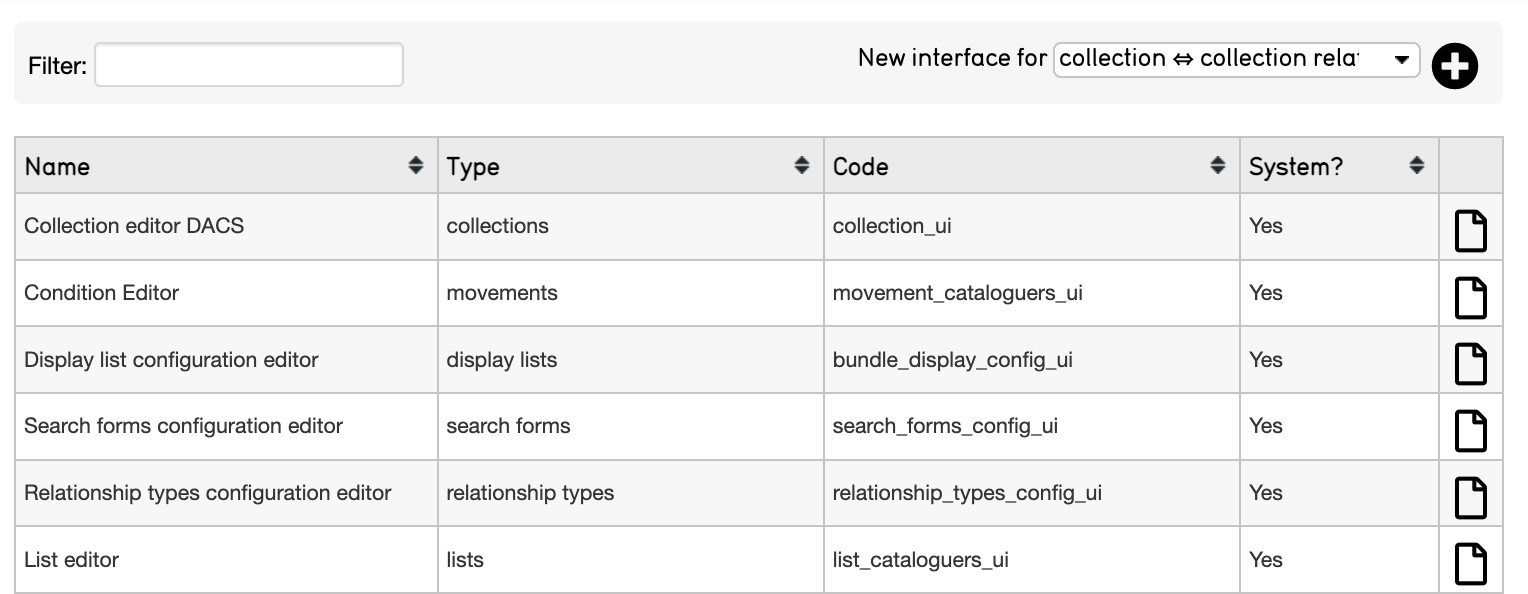Sort table using Type column arrows
This screenshot has height=594, width=1528.
(801, 166)
